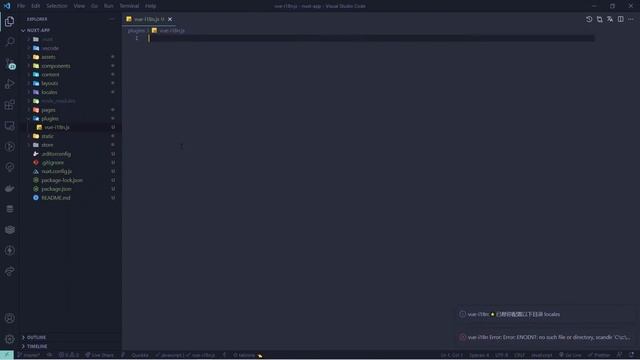Open .gitignore in the explorer
Screen dimensions: 640x360
point(52,162)
